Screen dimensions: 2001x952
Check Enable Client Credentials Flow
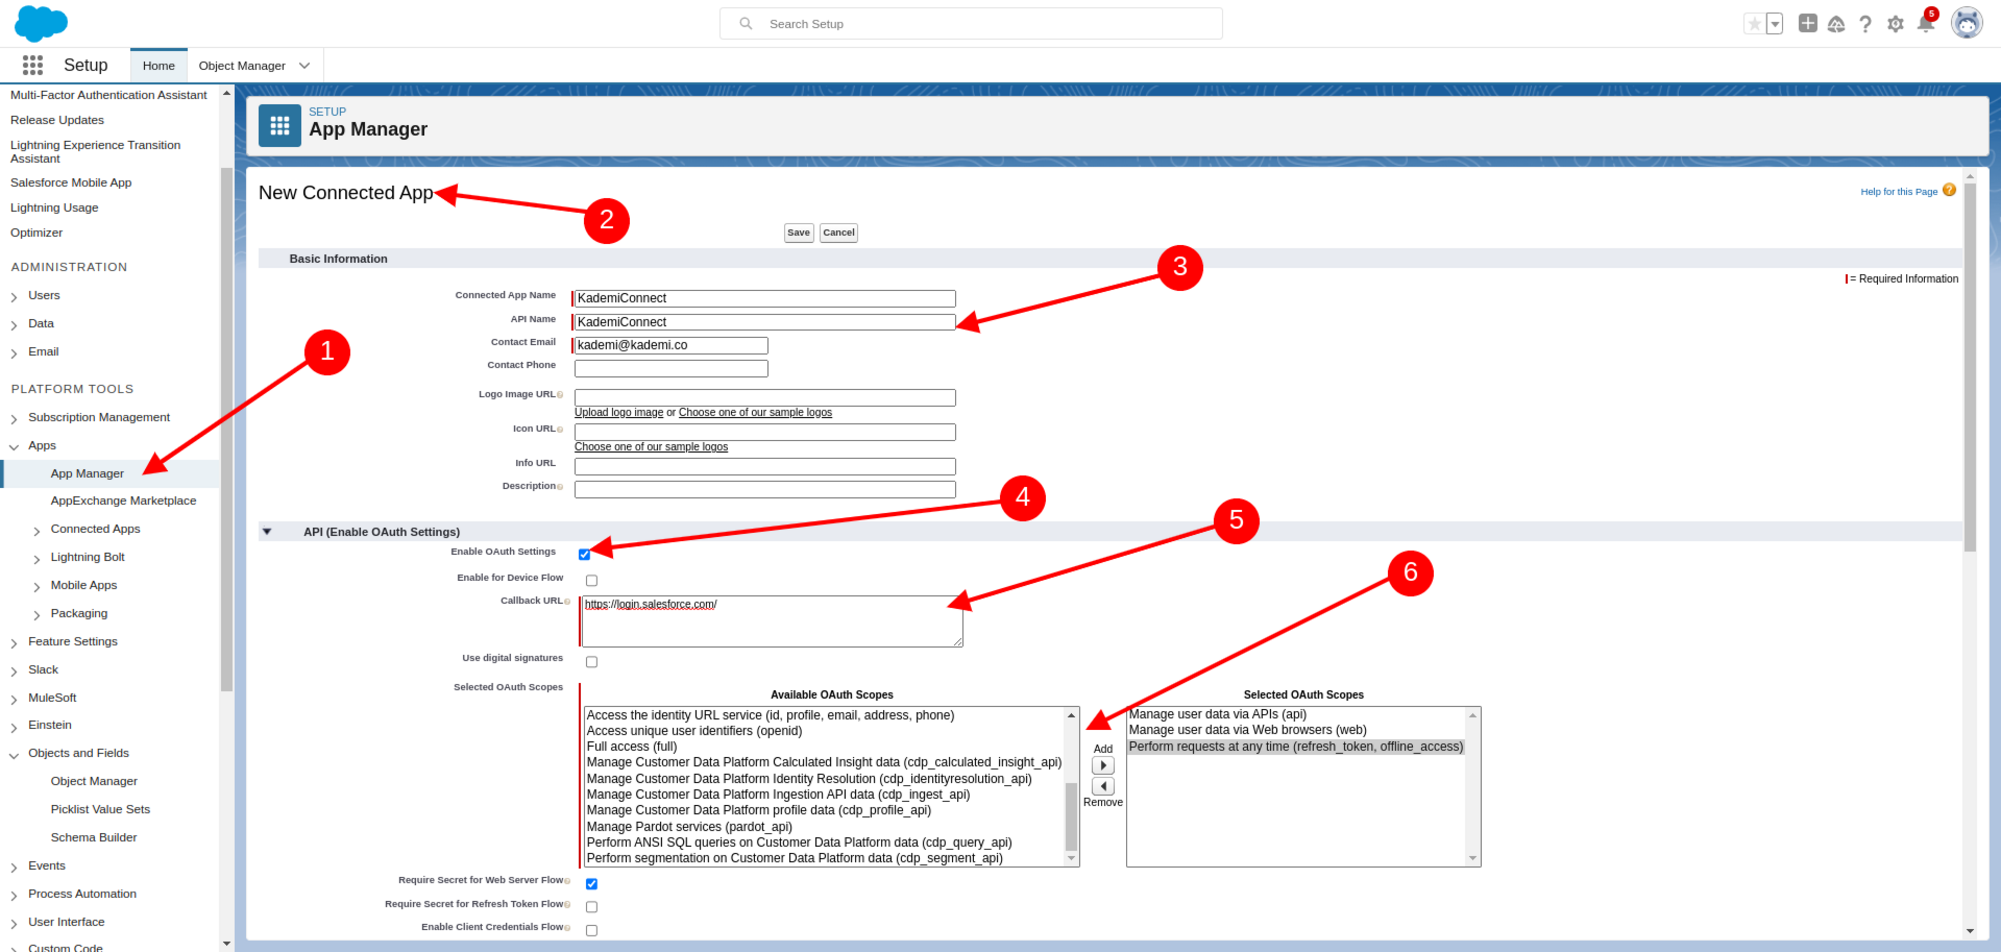(x=592, y=930)
